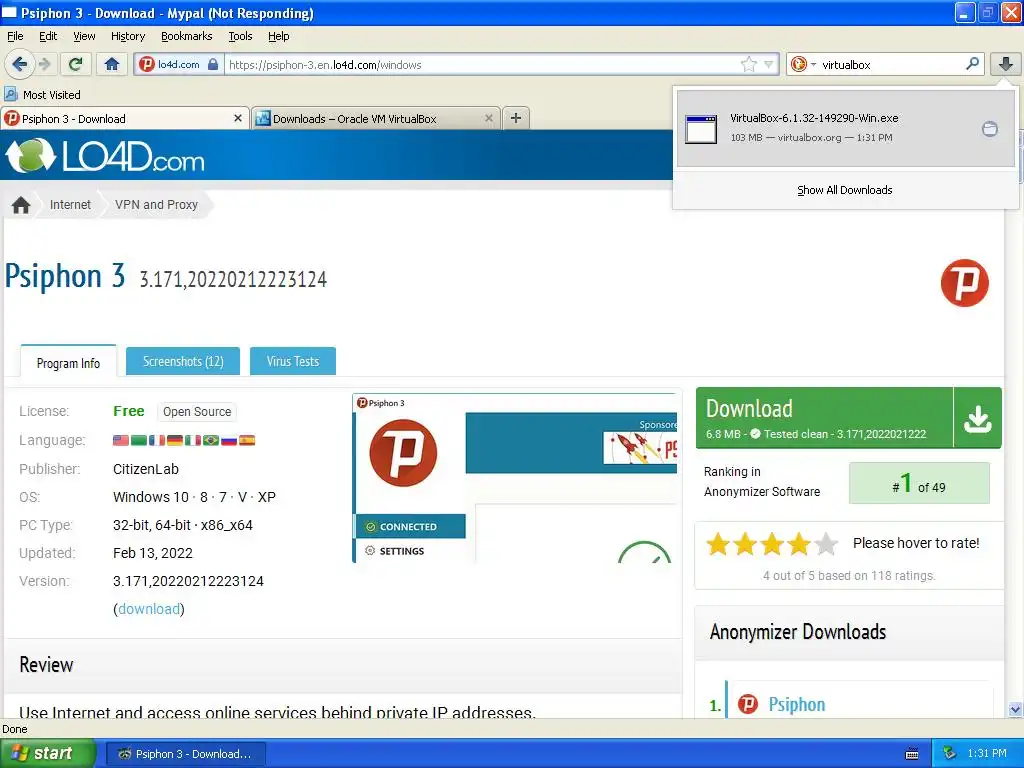Screen dimensions: 1024x768
Task: Rate with the first star
Action: (x=718, y=543)
